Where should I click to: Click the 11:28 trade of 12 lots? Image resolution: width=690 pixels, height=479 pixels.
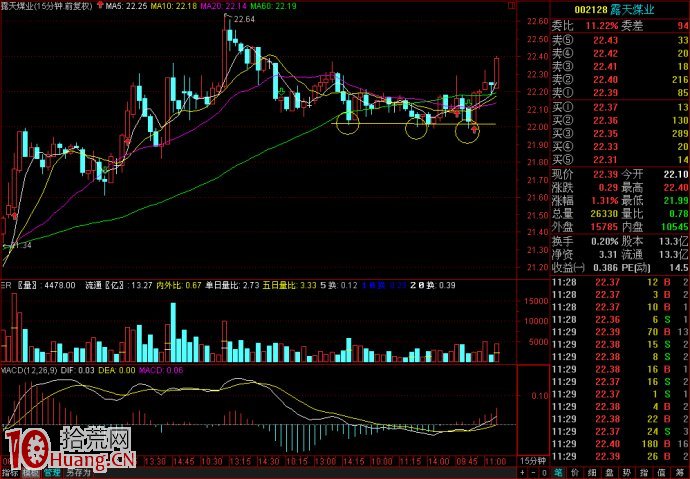620,282
